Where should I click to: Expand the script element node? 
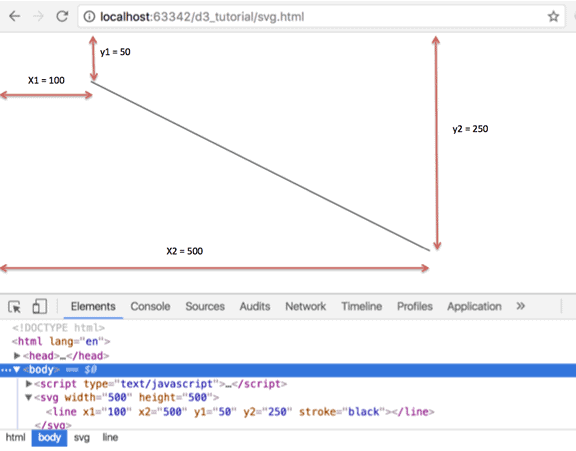[x=29, y=384]
